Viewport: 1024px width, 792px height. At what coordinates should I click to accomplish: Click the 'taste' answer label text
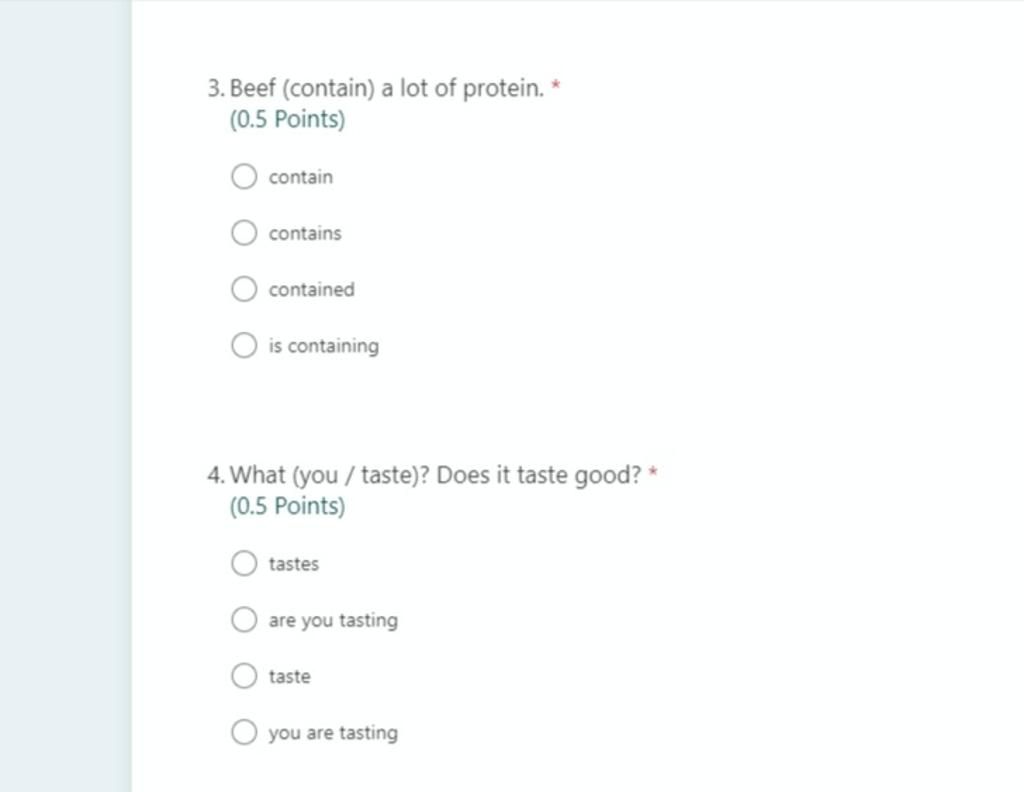click(289, 676)
